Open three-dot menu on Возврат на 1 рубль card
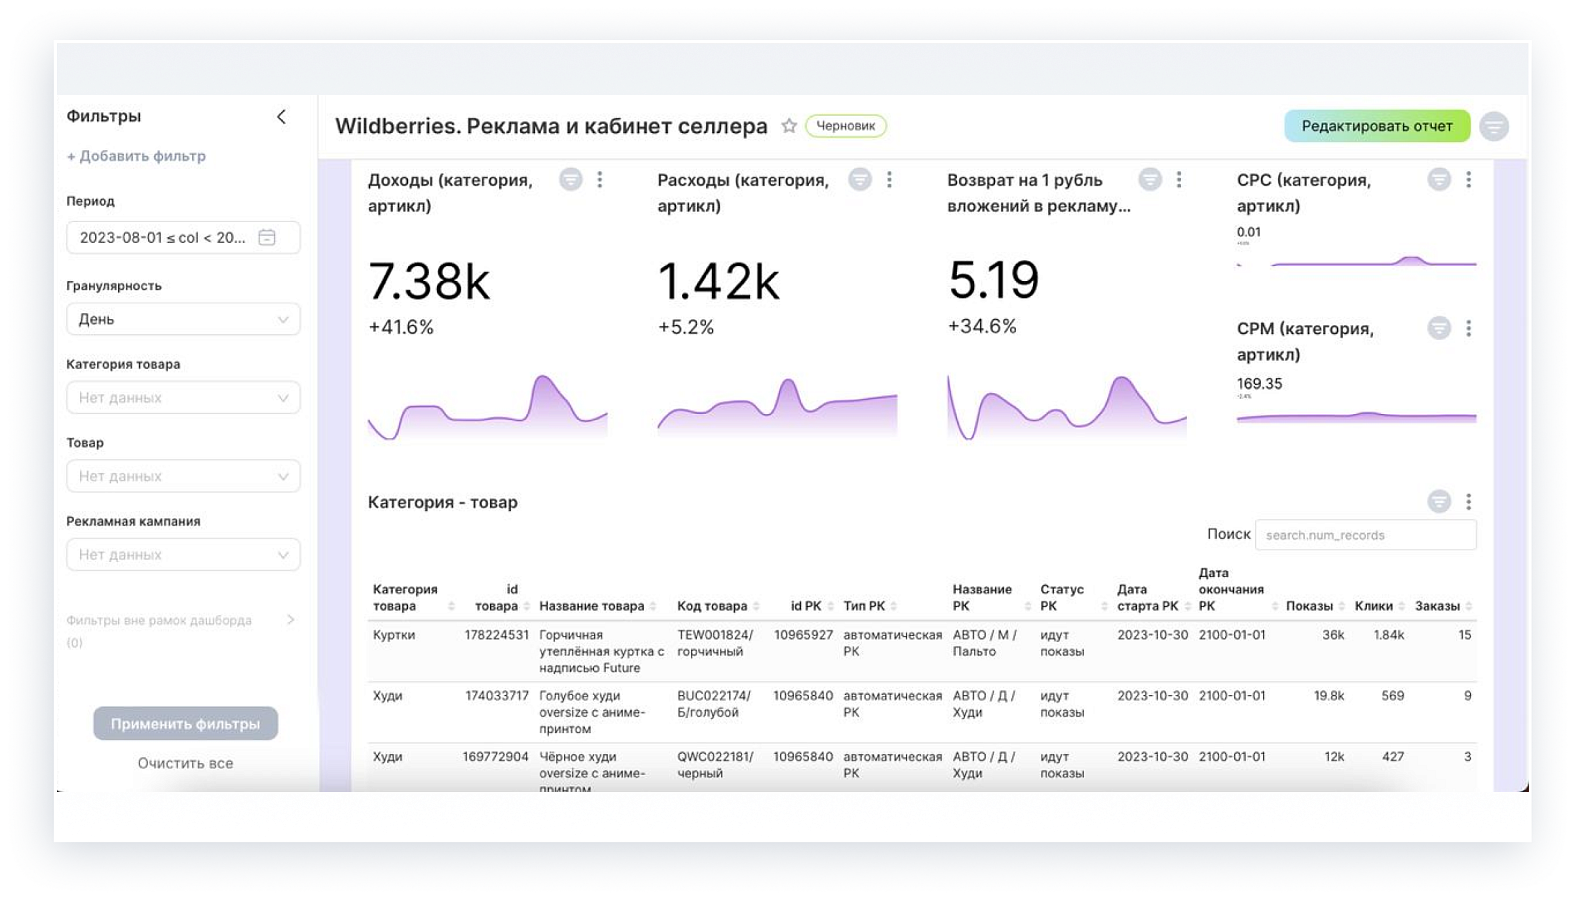 point(1179,180)
